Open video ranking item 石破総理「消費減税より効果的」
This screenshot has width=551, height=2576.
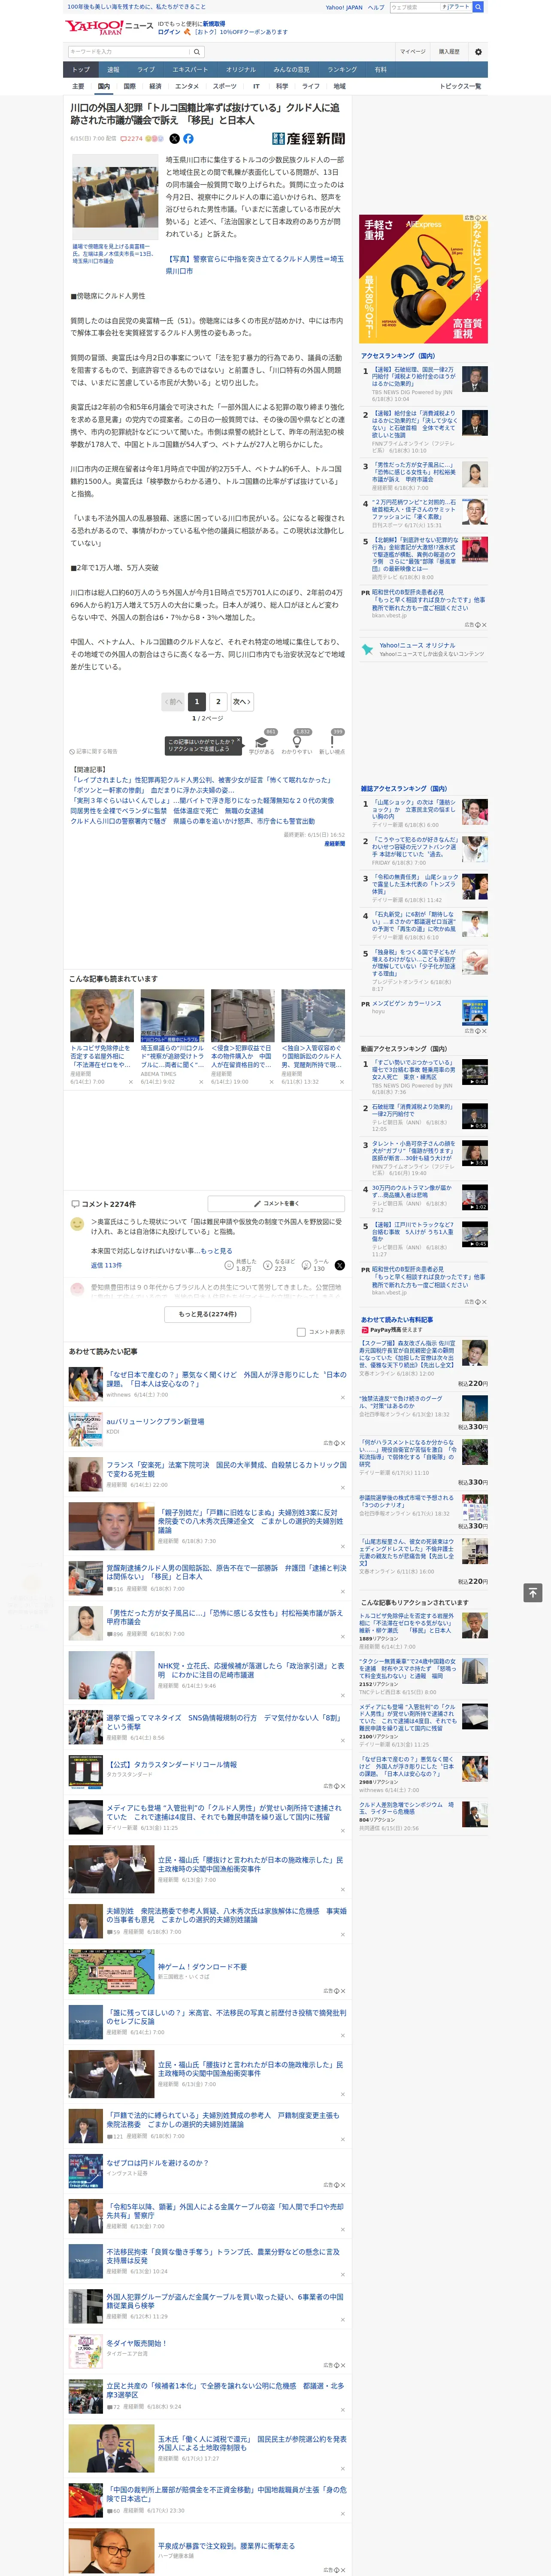pos(412,1110)
